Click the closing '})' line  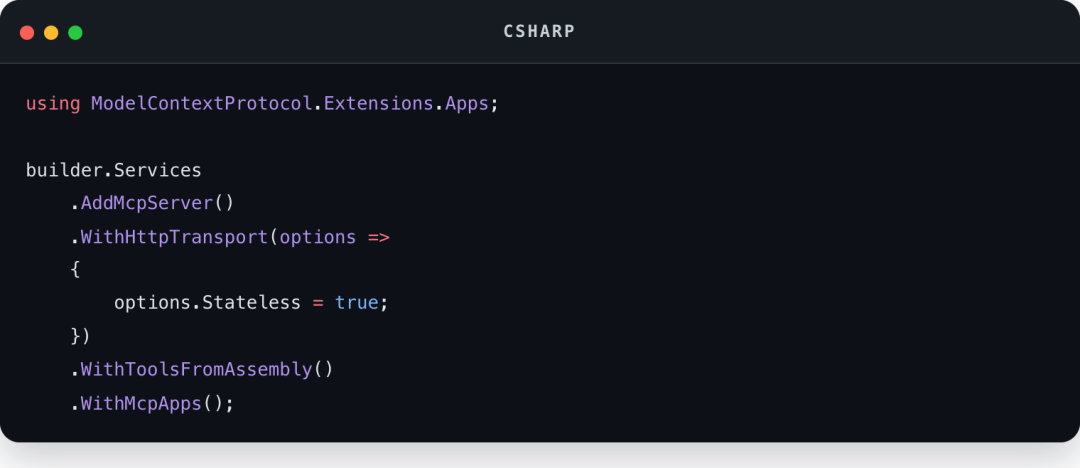point(81,336)
